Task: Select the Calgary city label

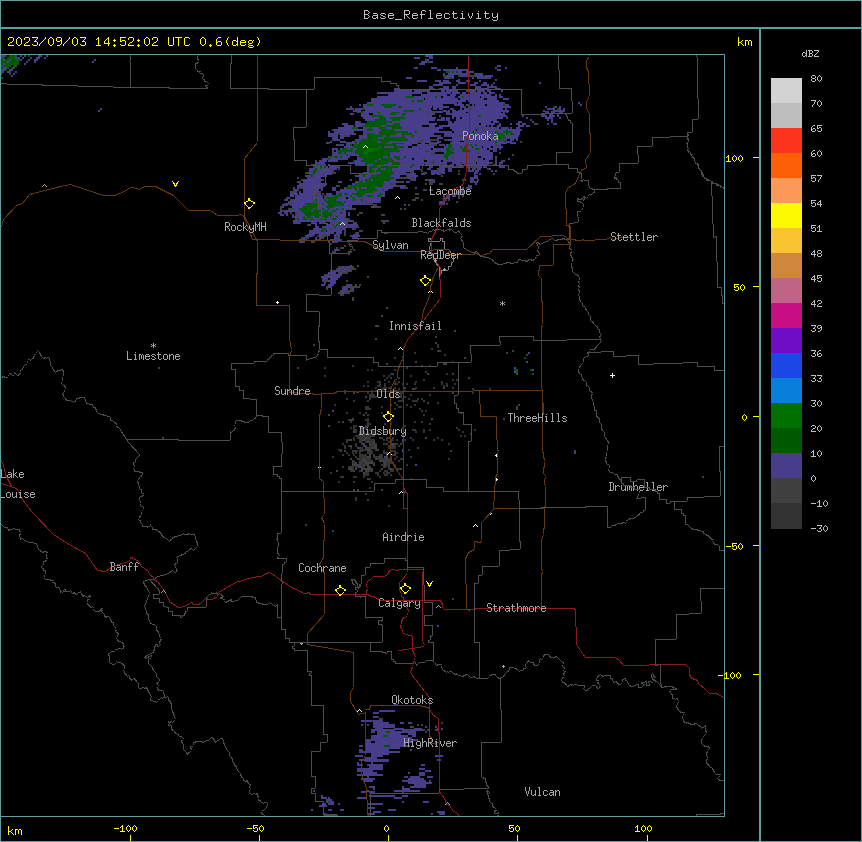Action: (x=399, y=603)
